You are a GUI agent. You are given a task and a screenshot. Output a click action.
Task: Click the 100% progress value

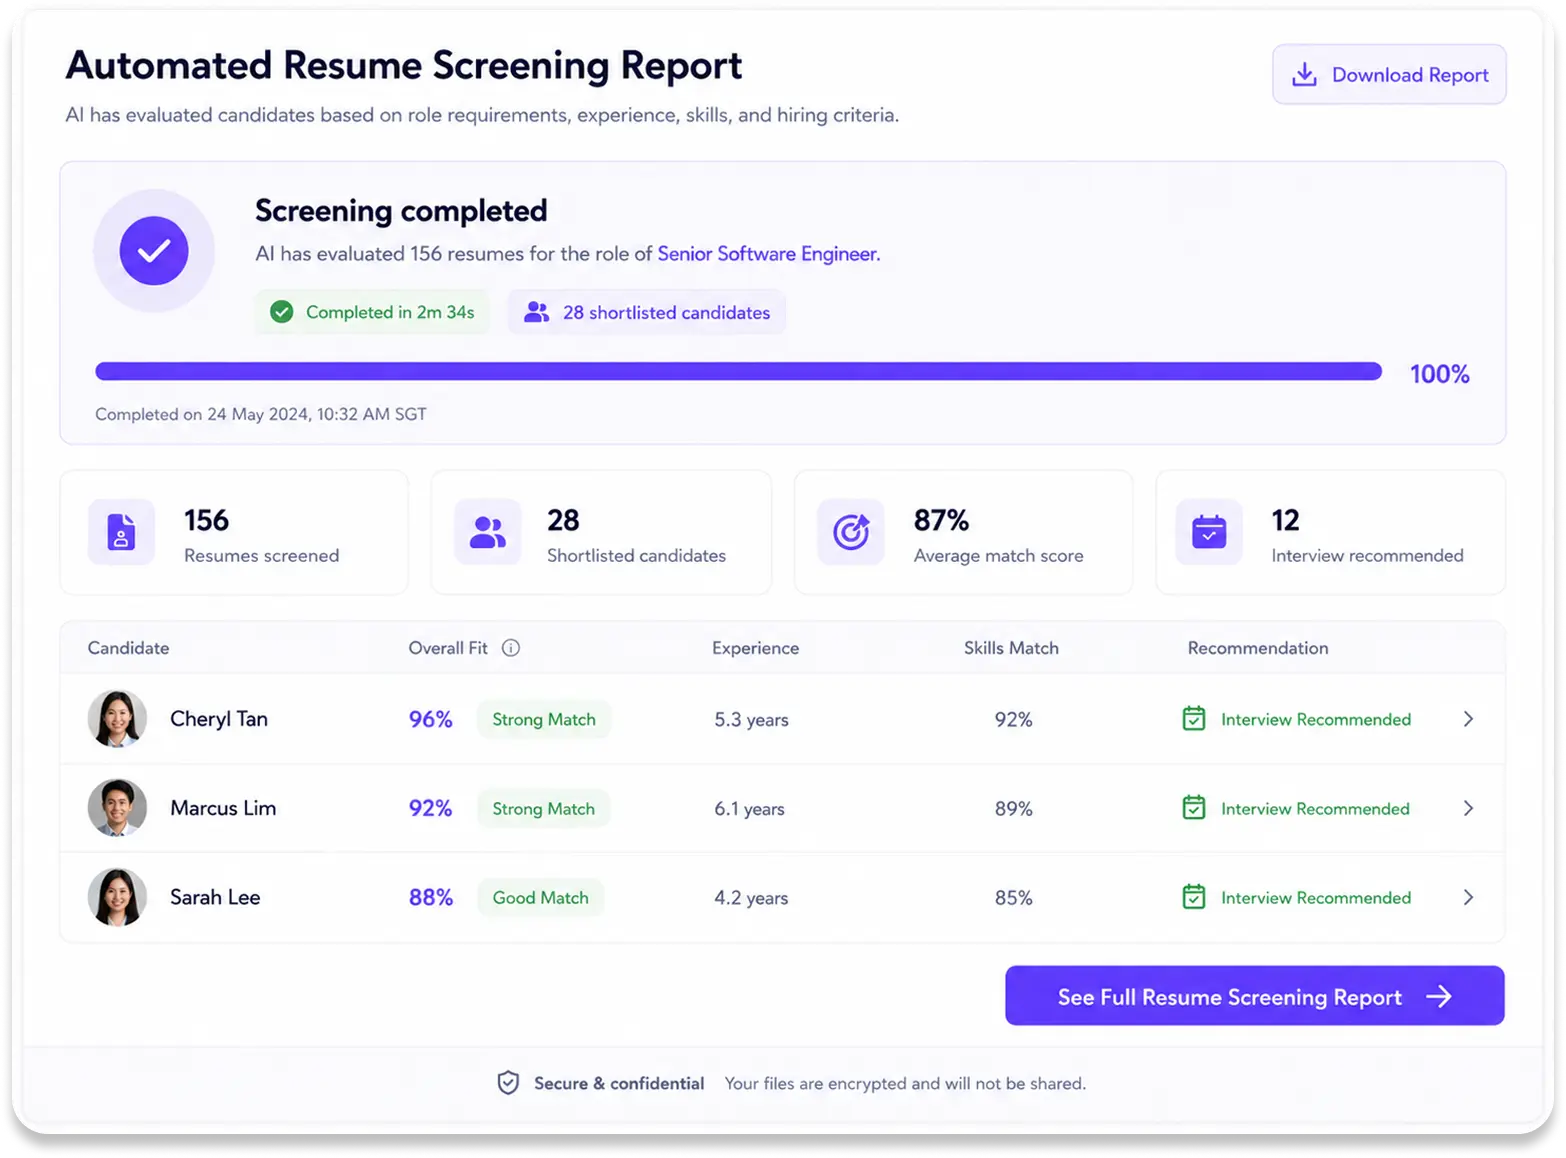click(x=1439, y=374)
